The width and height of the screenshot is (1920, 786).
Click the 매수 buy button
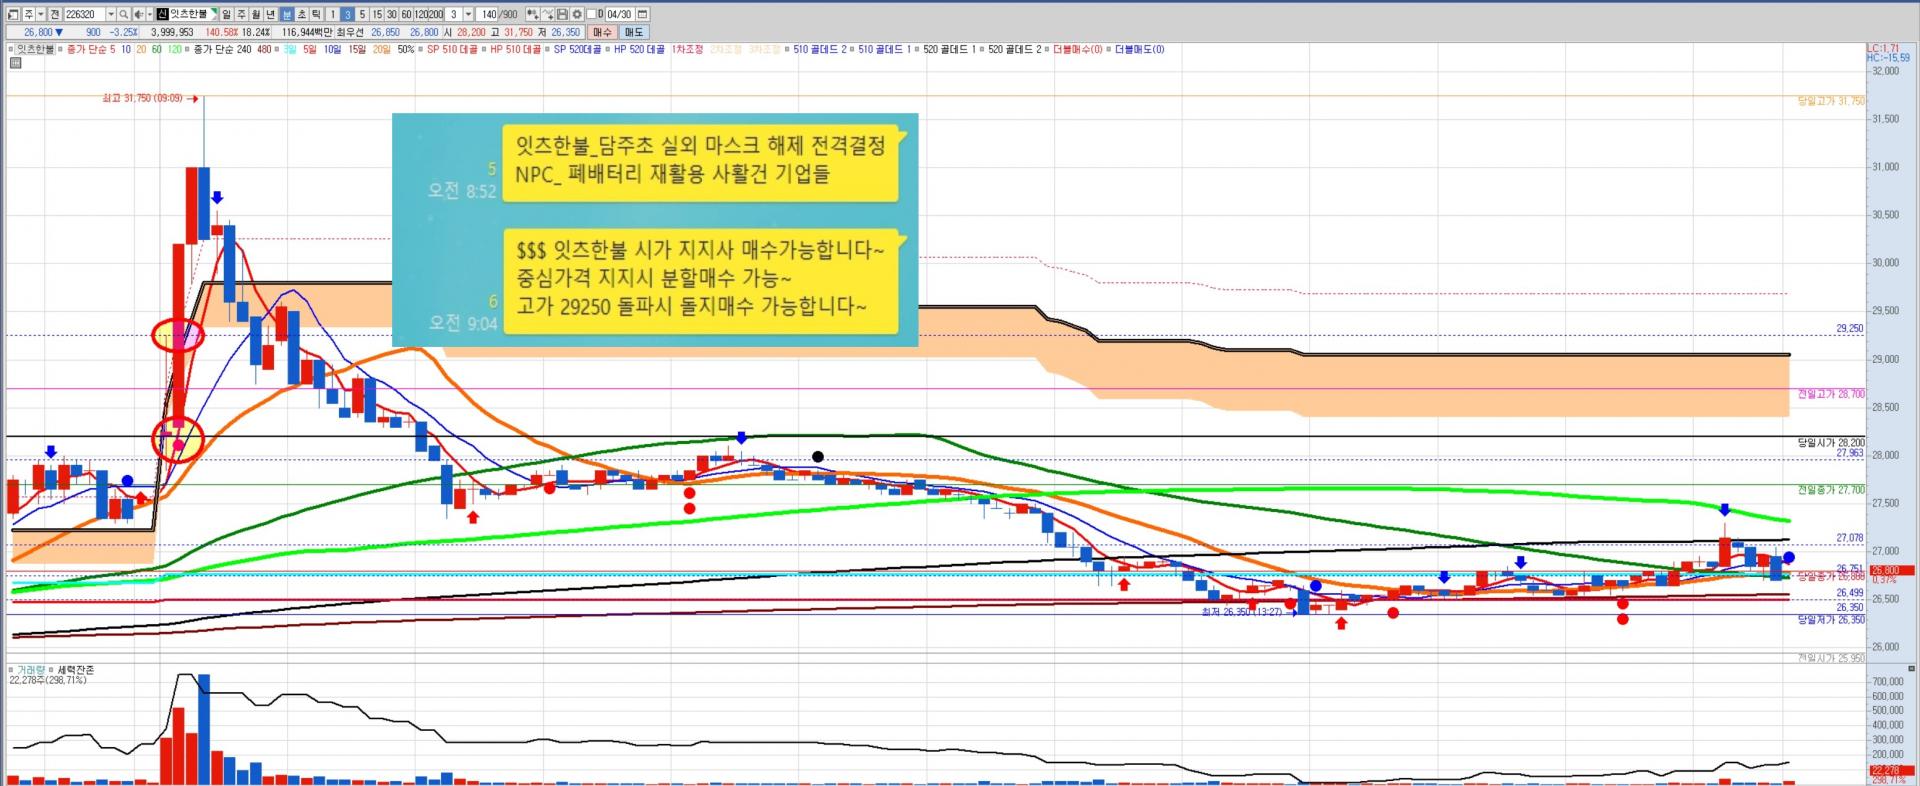coord(602,32)
